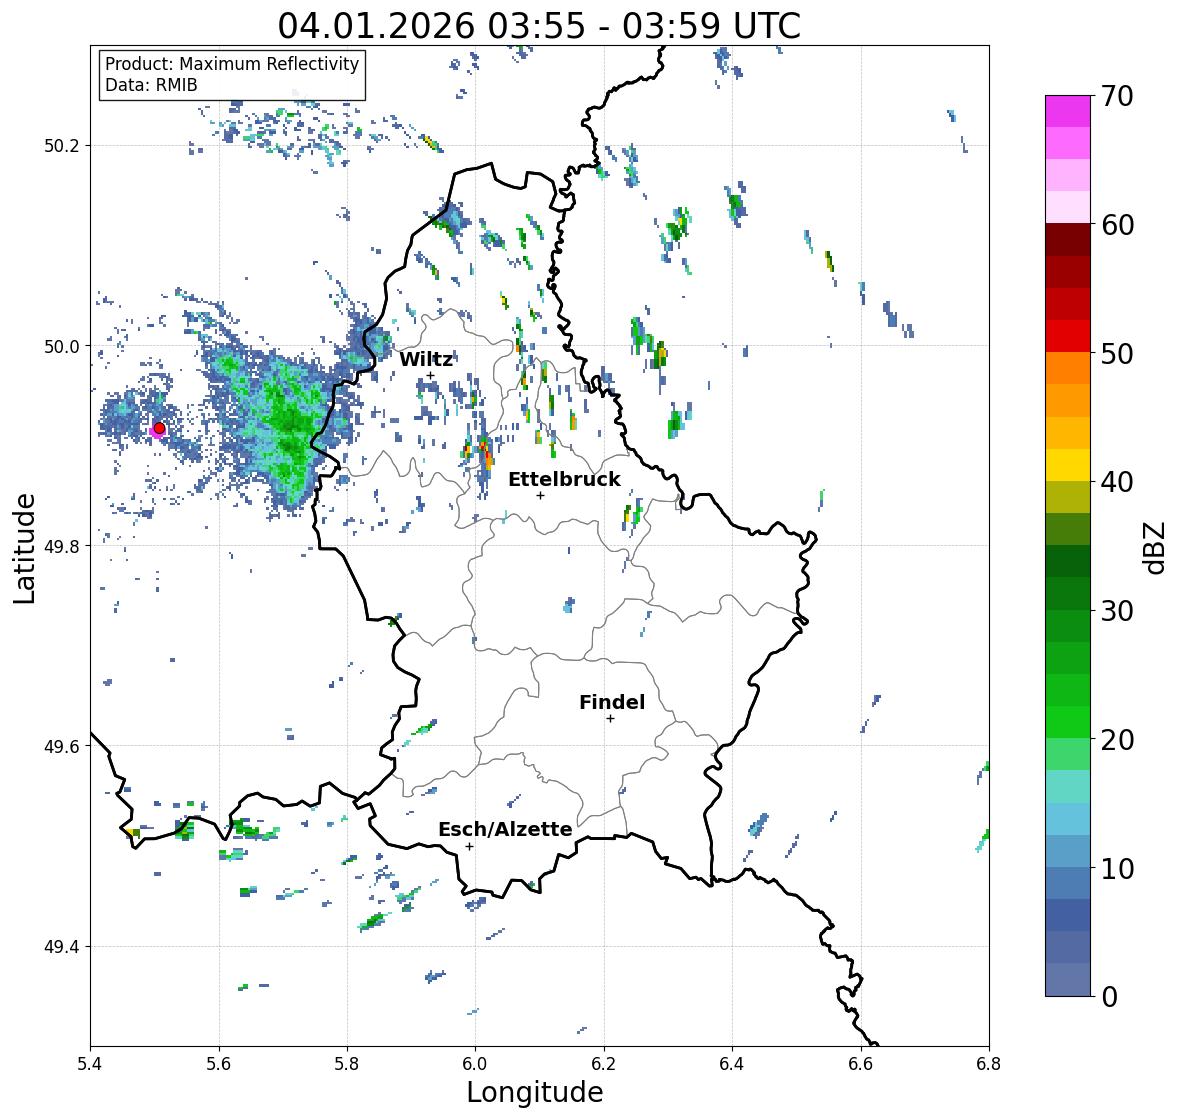
Task: Click the plus marker below the Ettelbruck label
Action: click(x=540, y=495)
